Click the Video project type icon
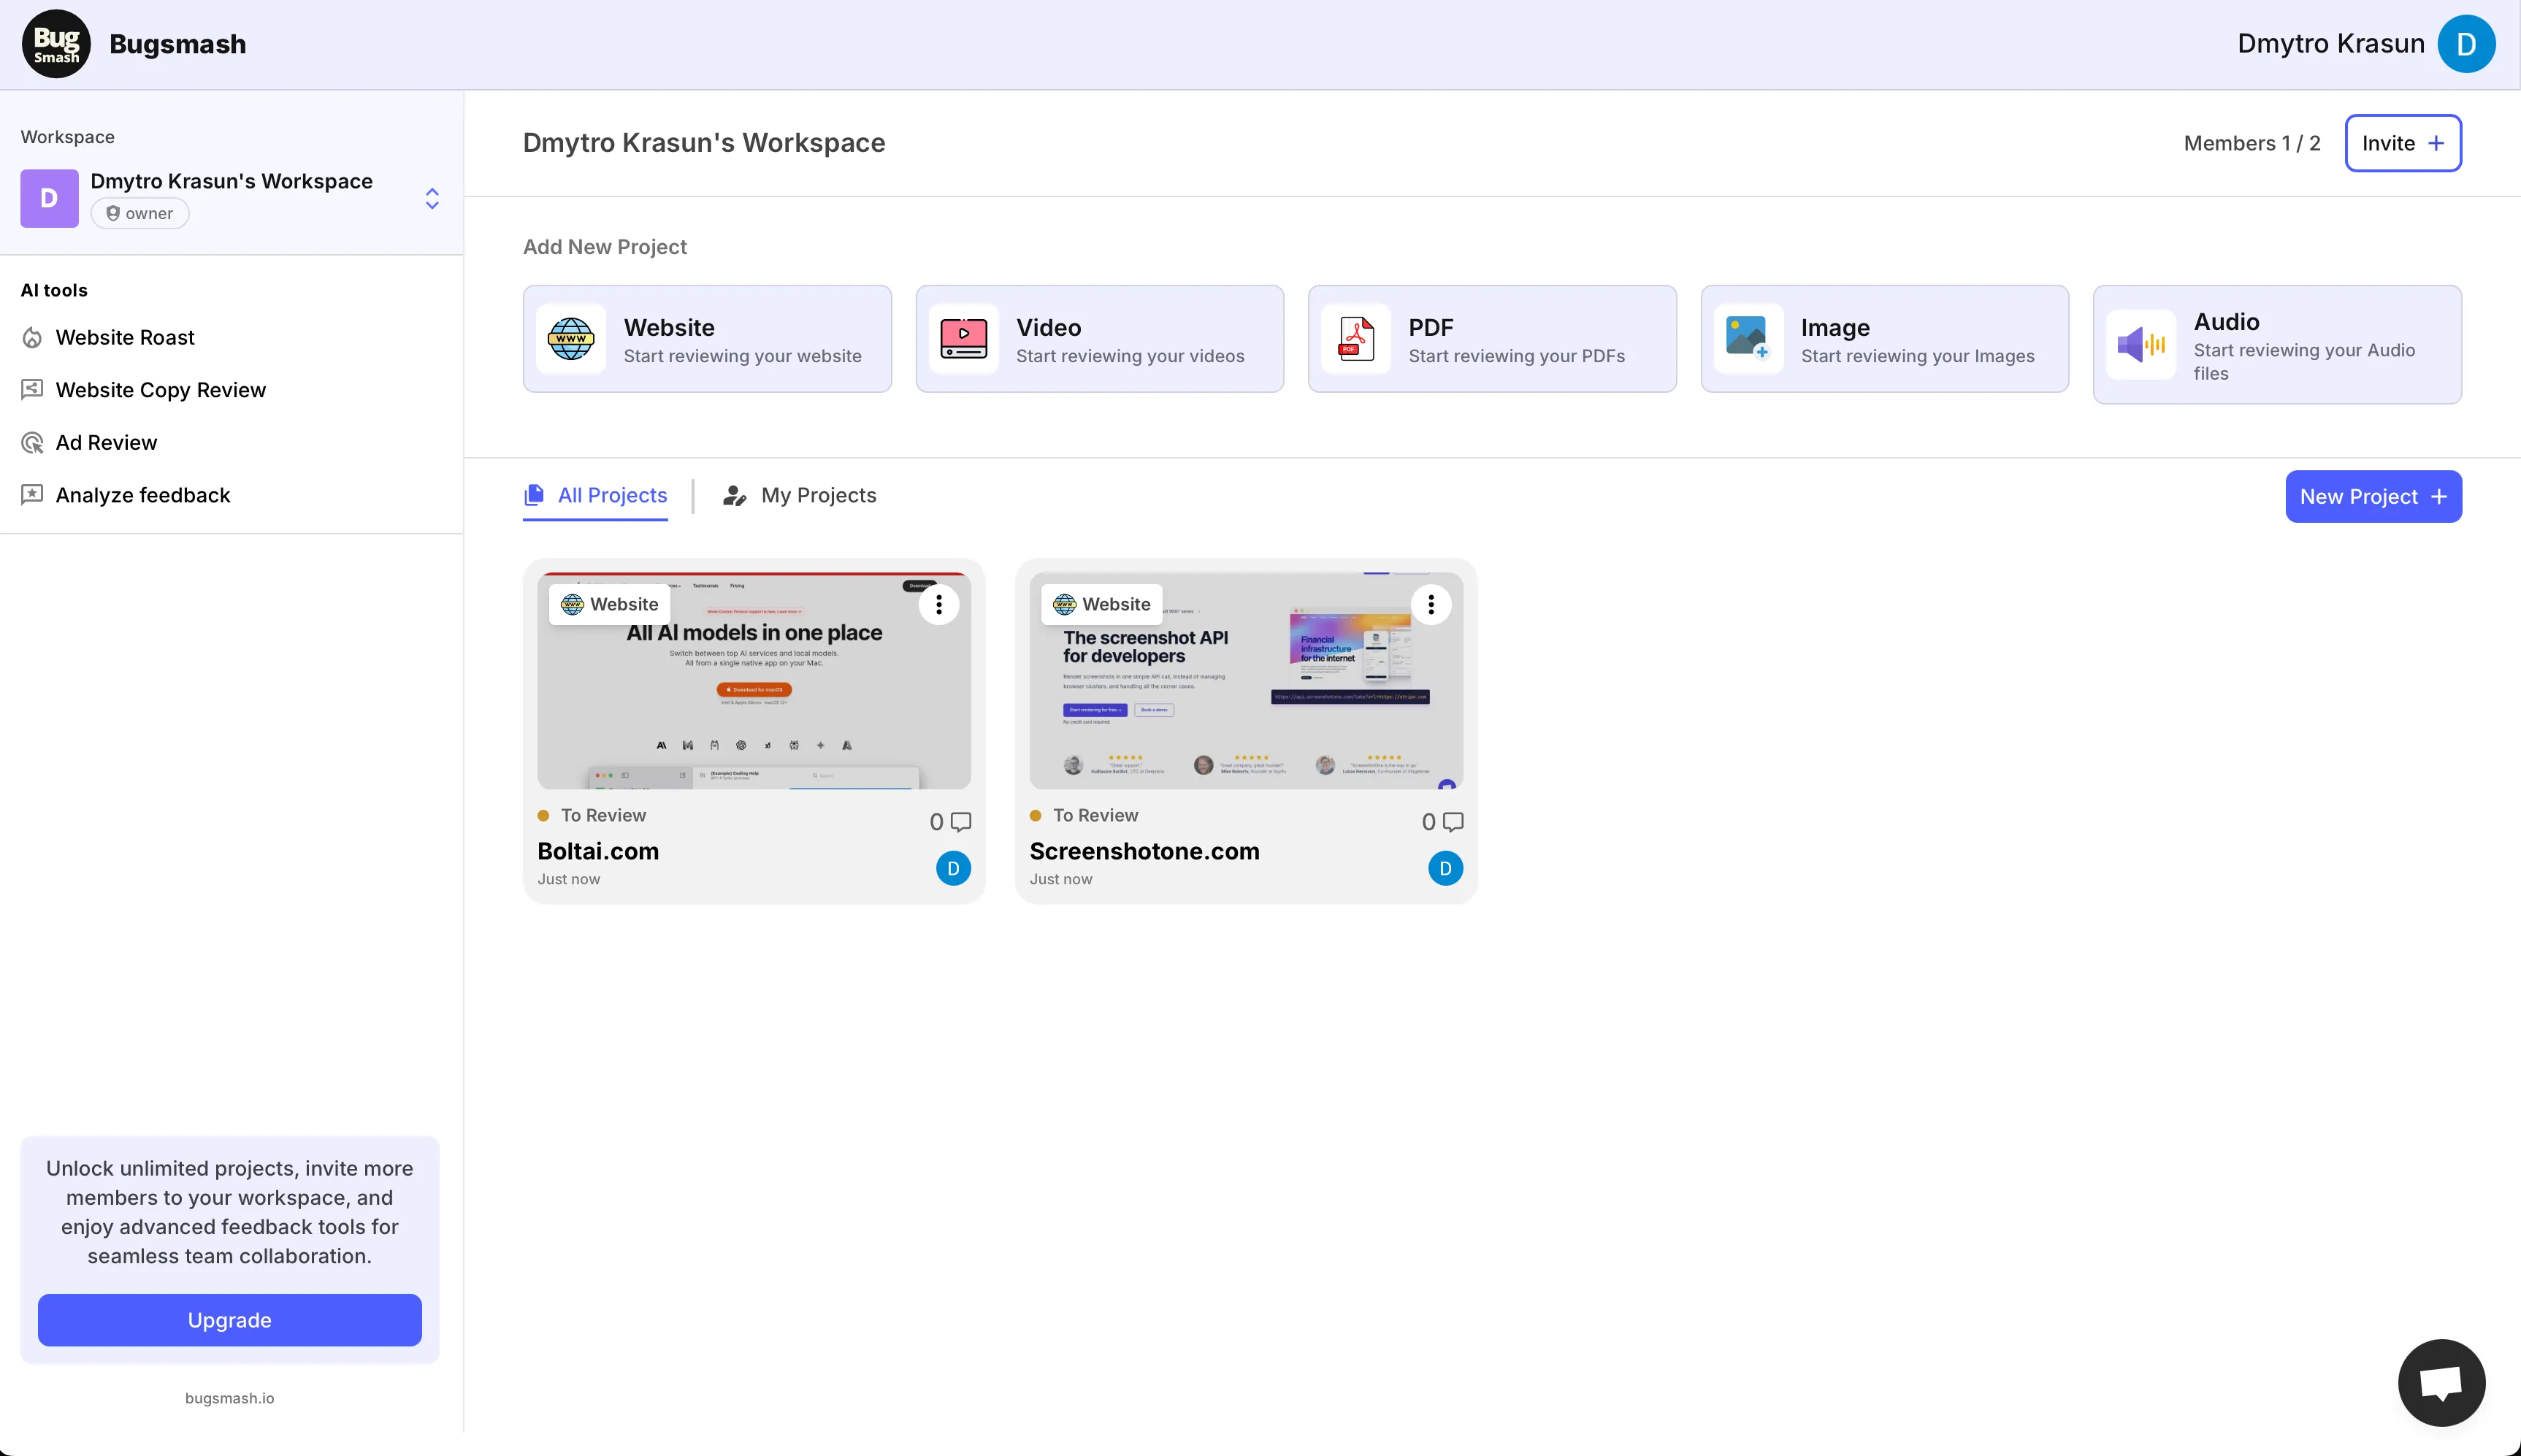Viewport: 2521px width, 1456px height. (963, 338)
